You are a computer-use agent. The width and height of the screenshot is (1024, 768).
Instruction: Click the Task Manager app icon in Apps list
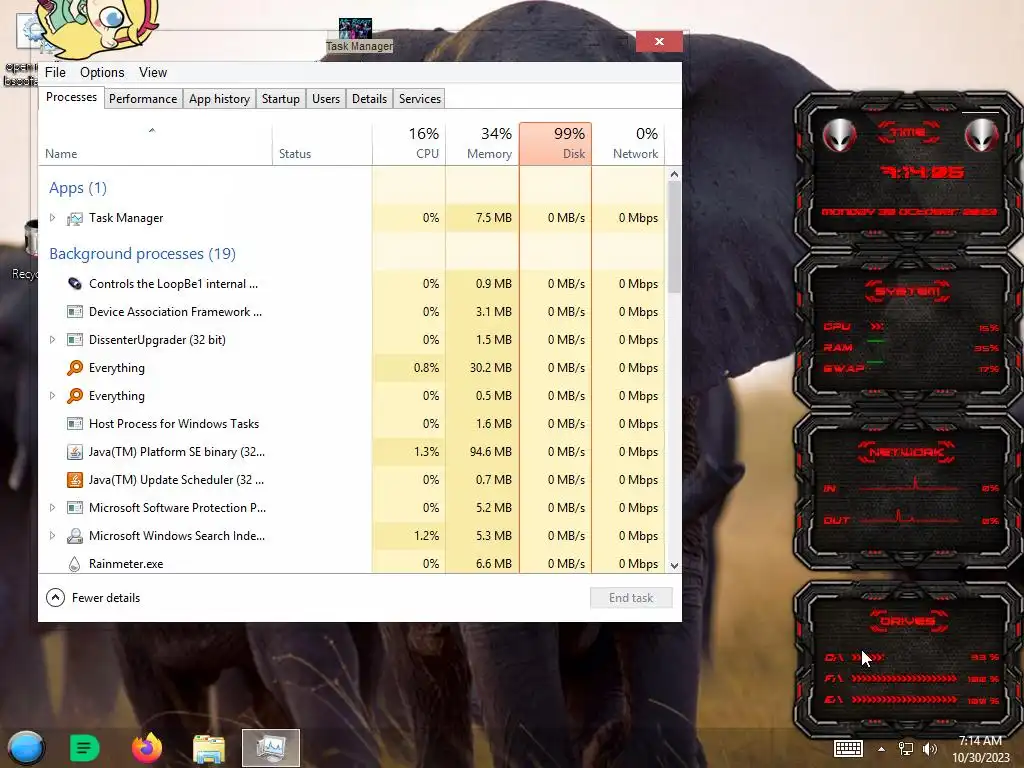[x=75, y=218]
